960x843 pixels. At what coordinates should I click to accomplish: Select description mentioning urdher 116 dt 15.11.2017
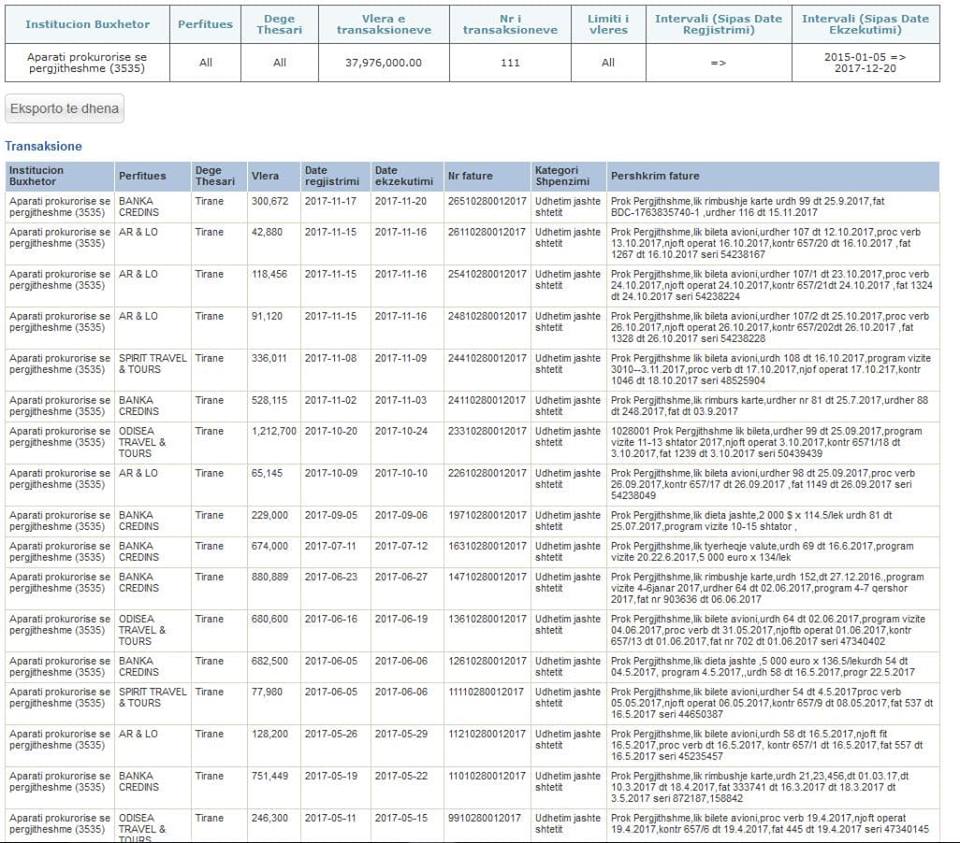[x=748, y=206]
